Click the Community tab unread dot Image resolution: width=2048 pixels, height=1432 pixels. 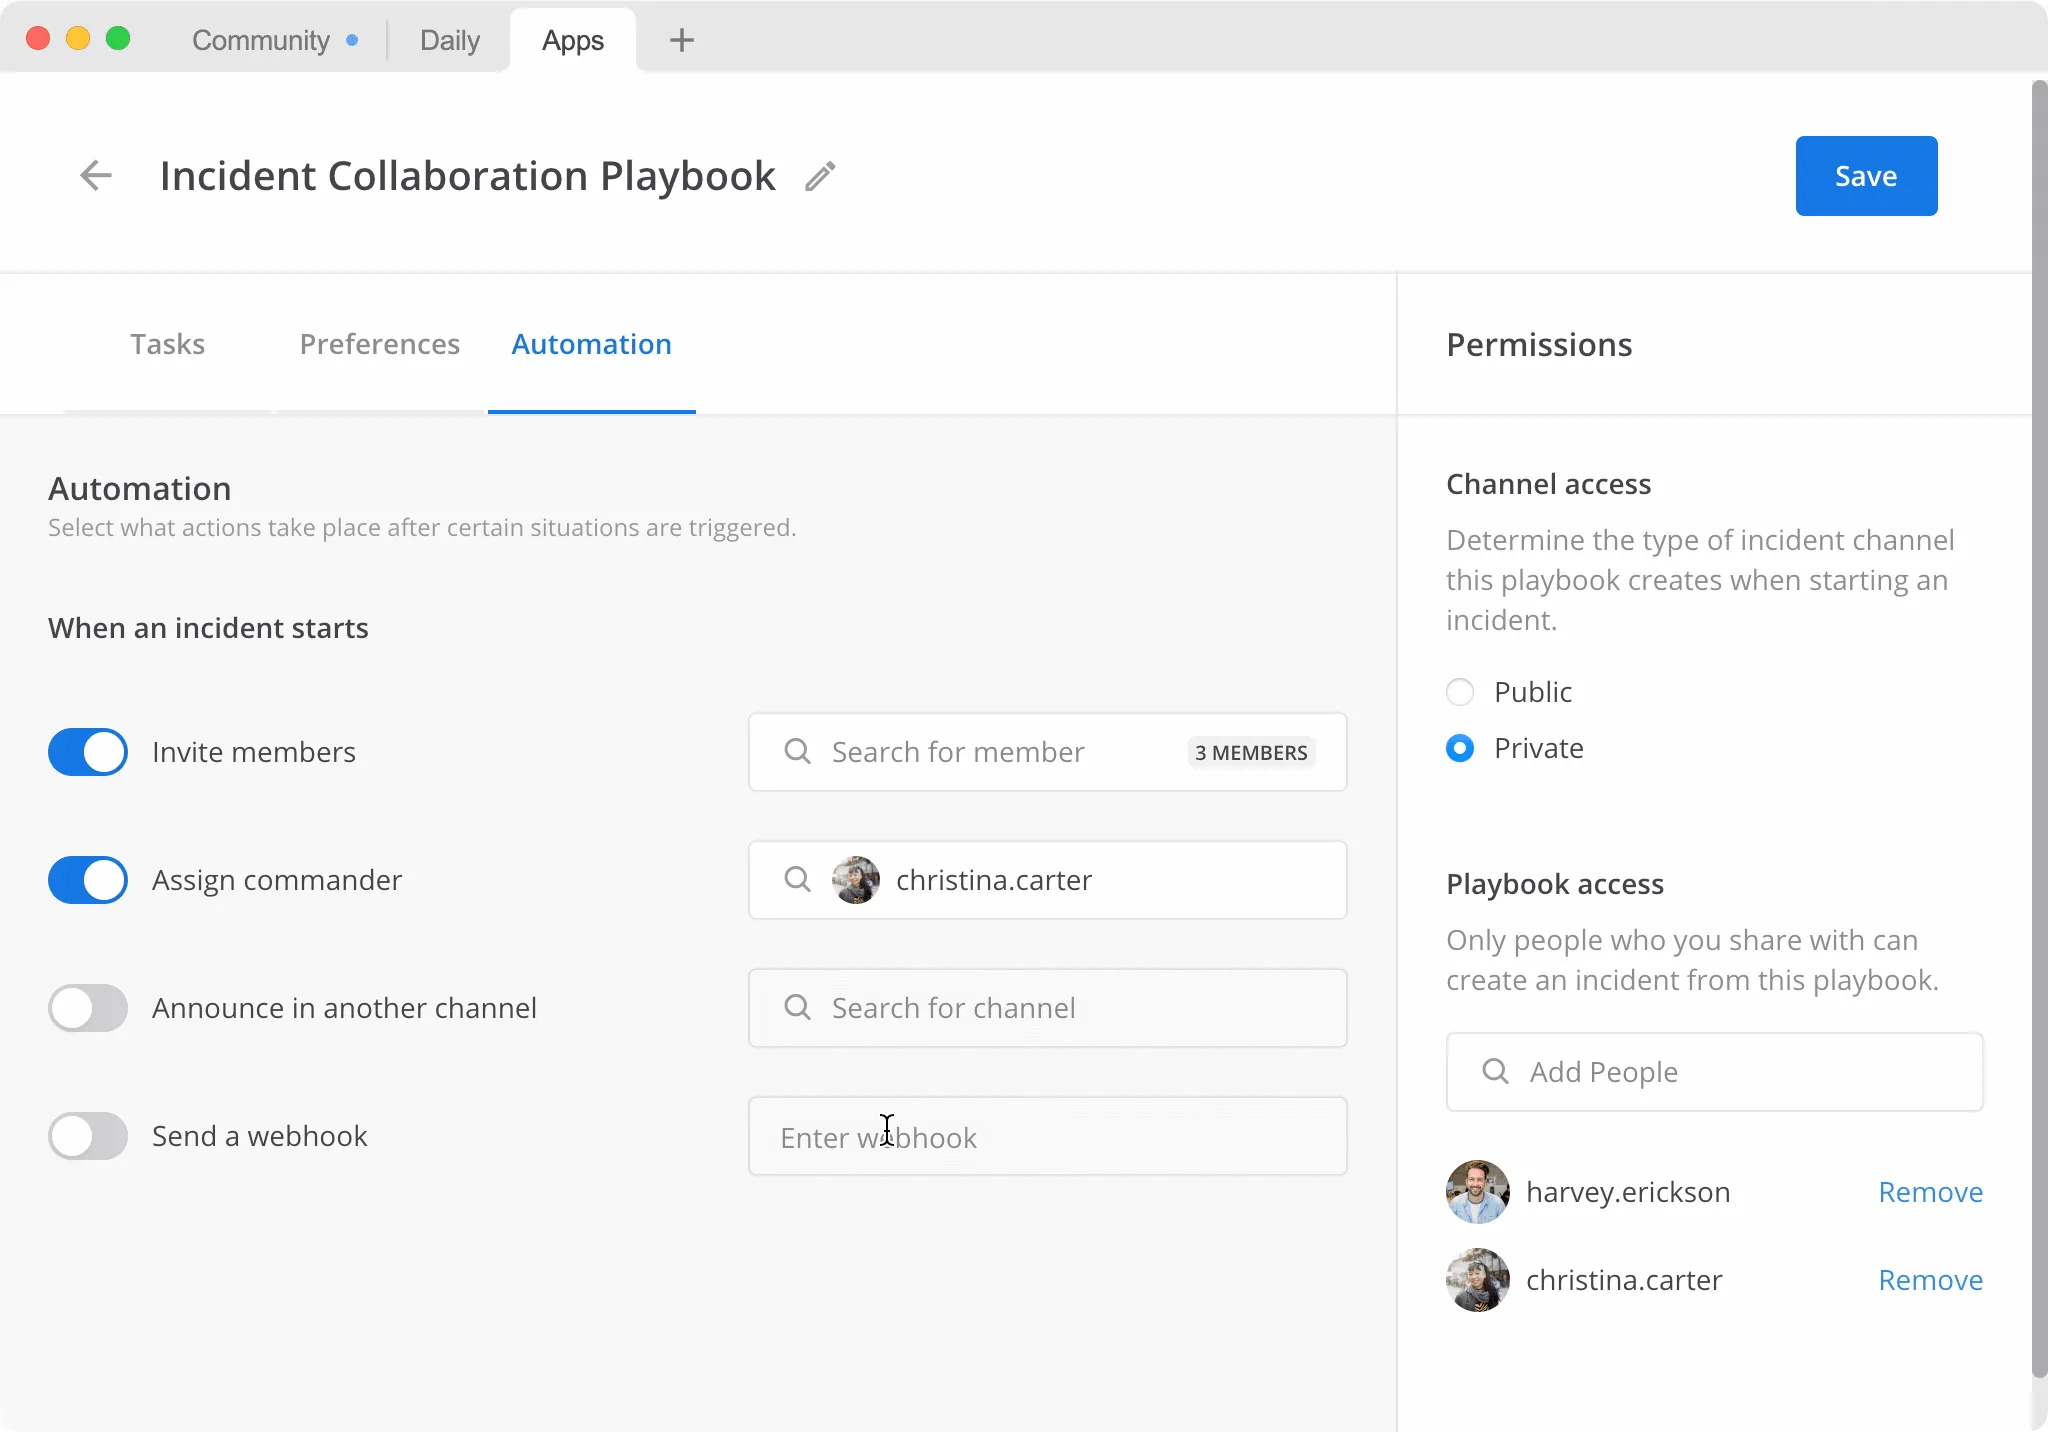[x=352, y=41]
